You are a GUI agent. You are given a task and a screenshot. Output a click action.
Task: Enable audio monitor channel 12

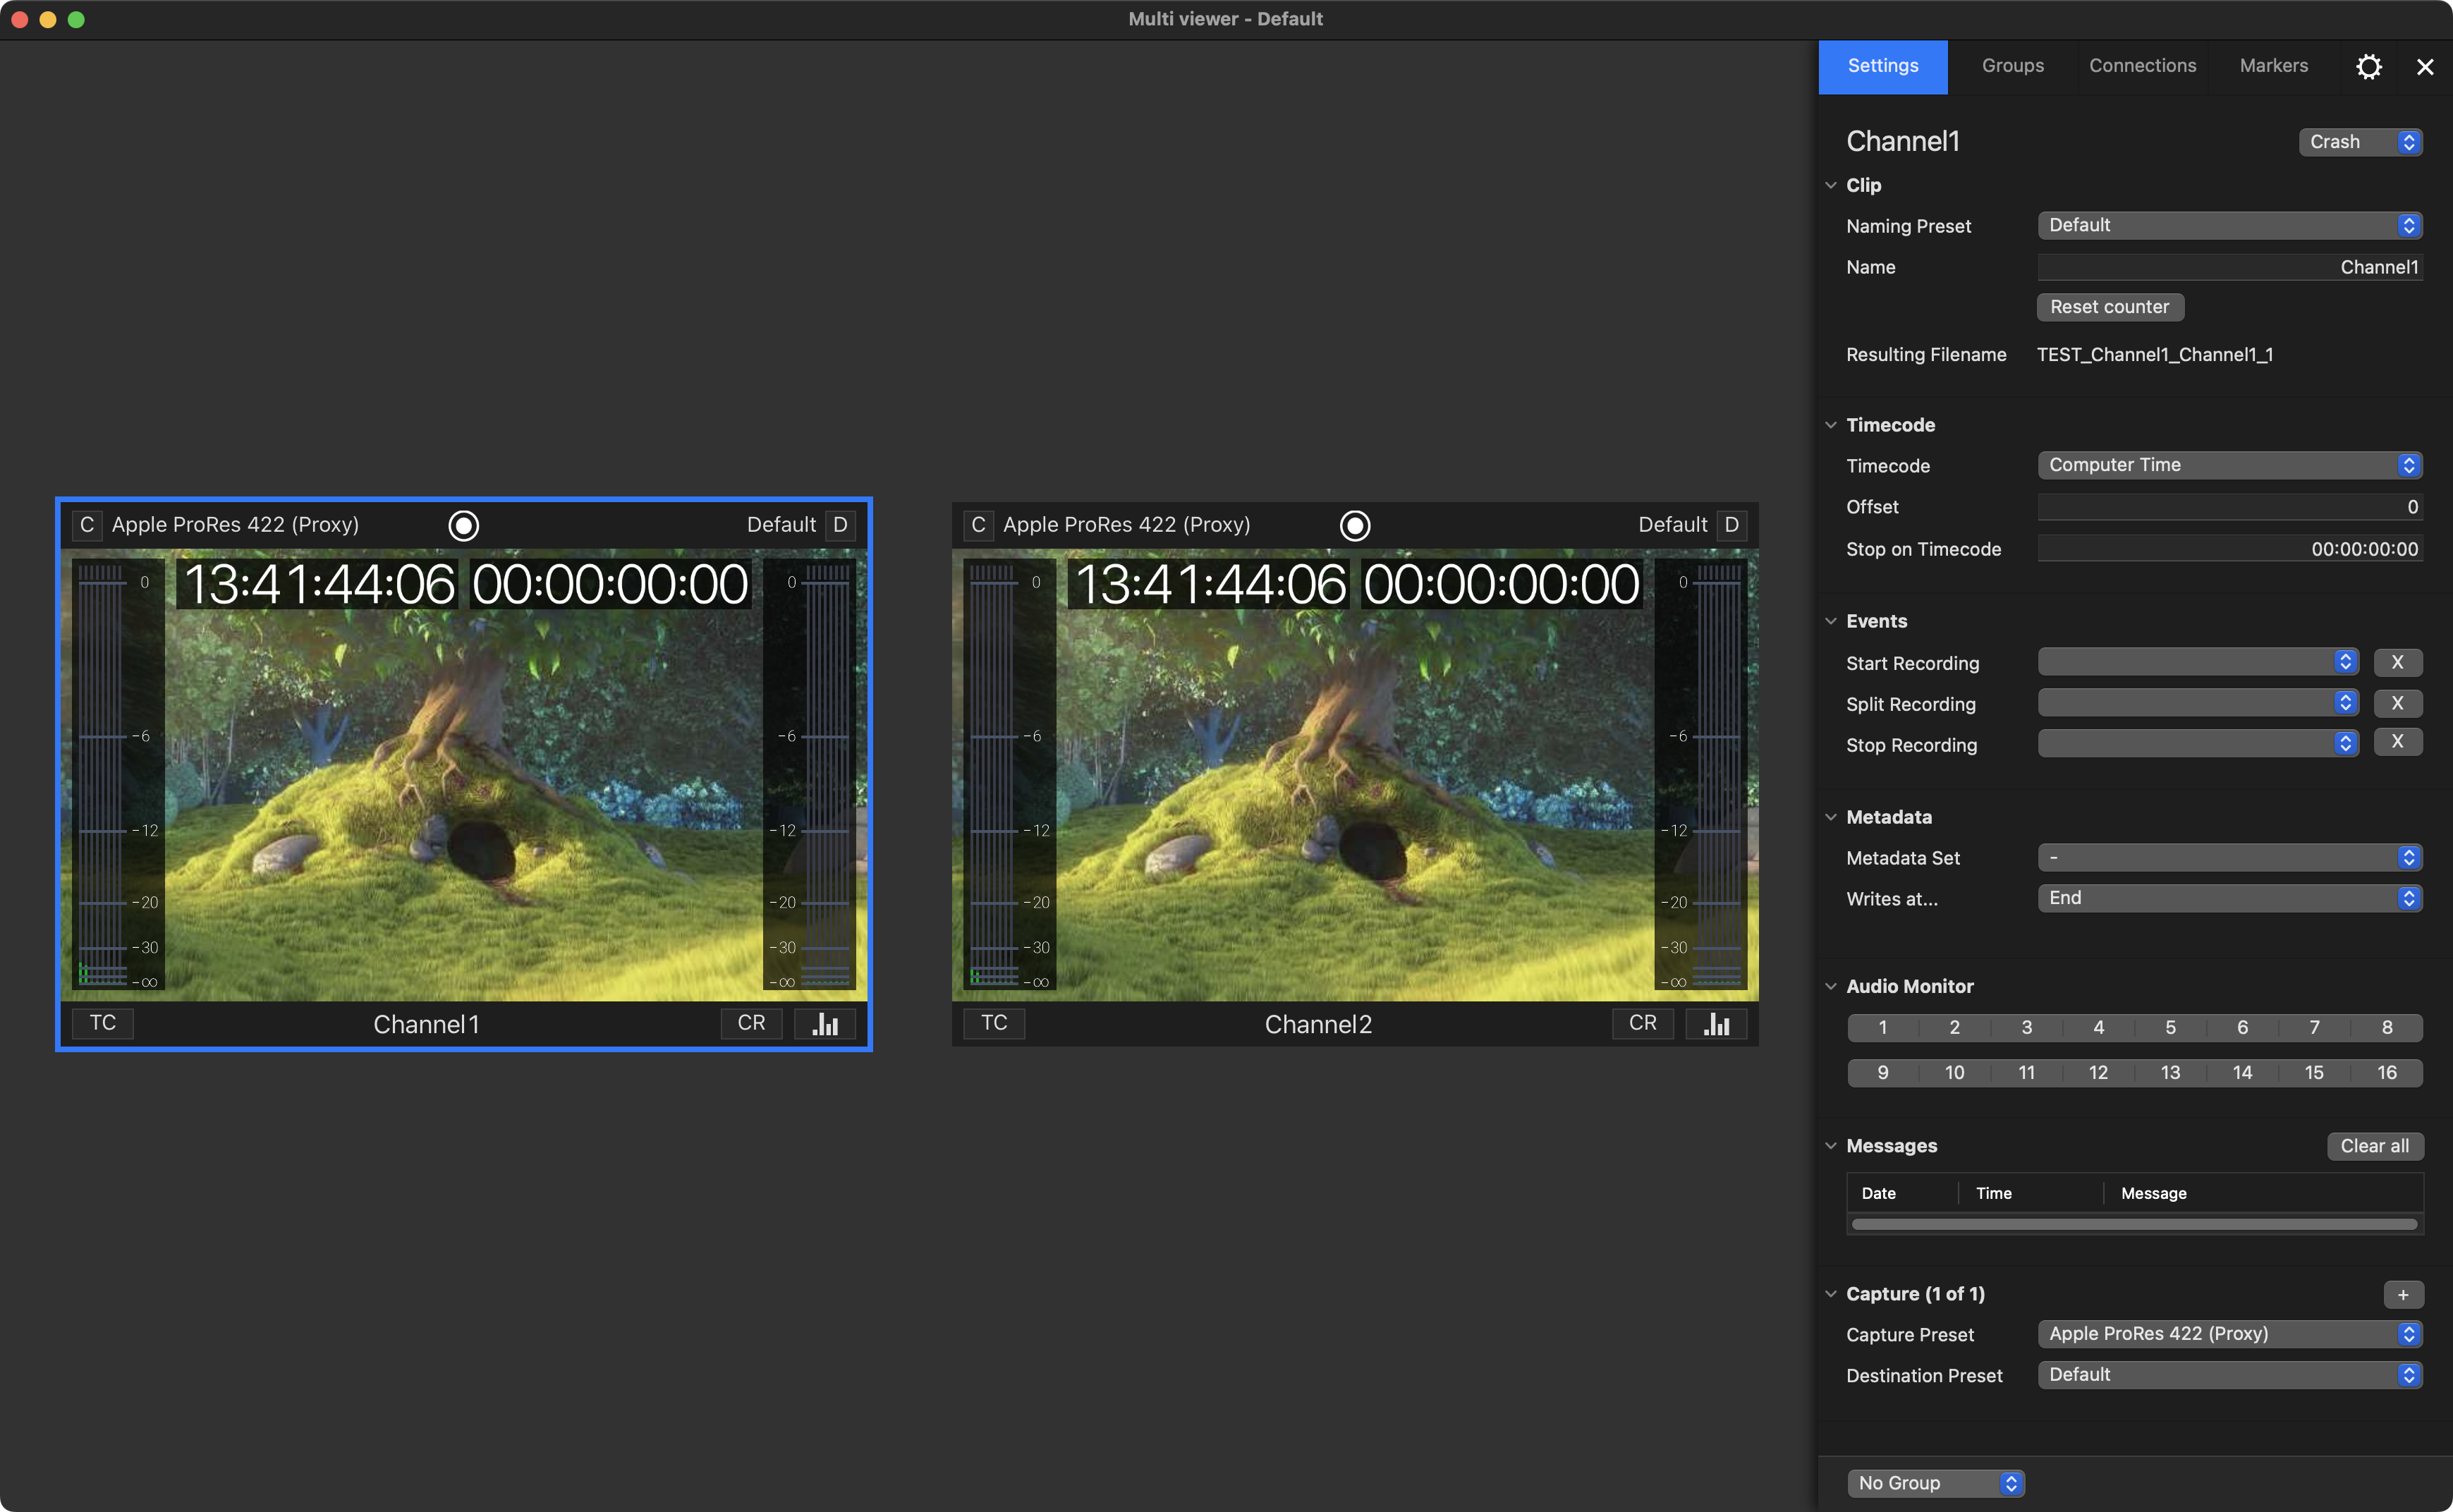[x=2099, y=1072]
